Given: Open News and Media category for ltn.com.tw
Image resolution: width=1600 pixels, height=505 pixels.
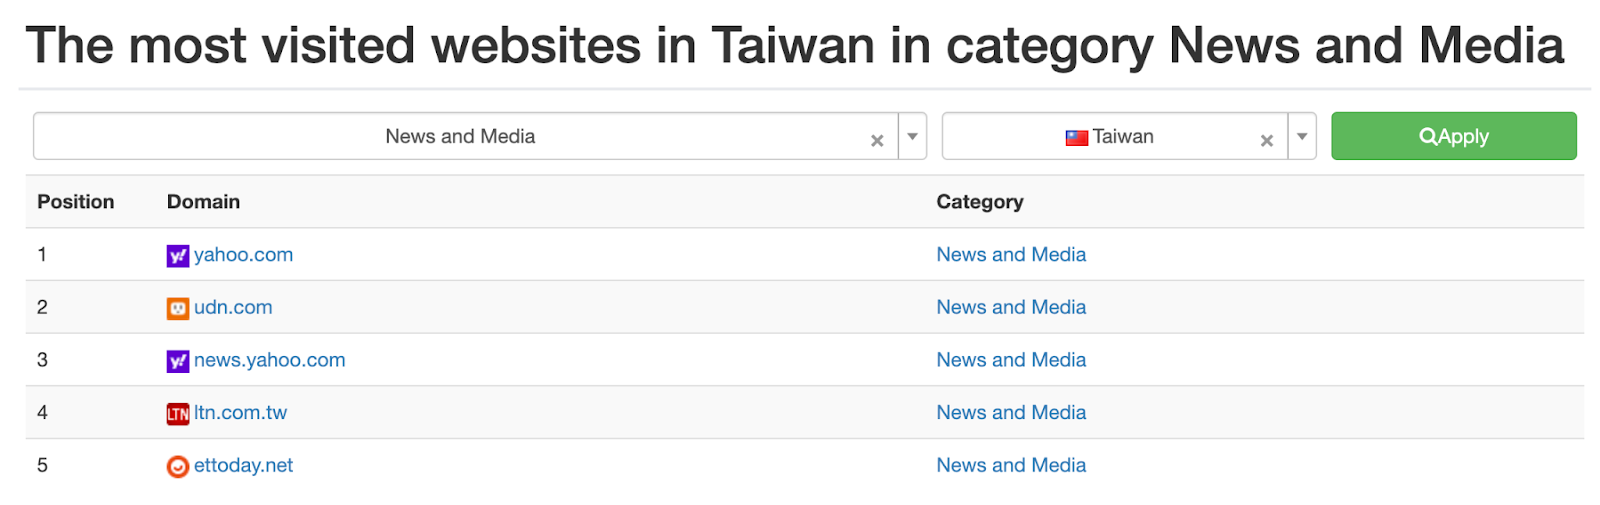Looking at the screenshot, I should (1011, 413).
